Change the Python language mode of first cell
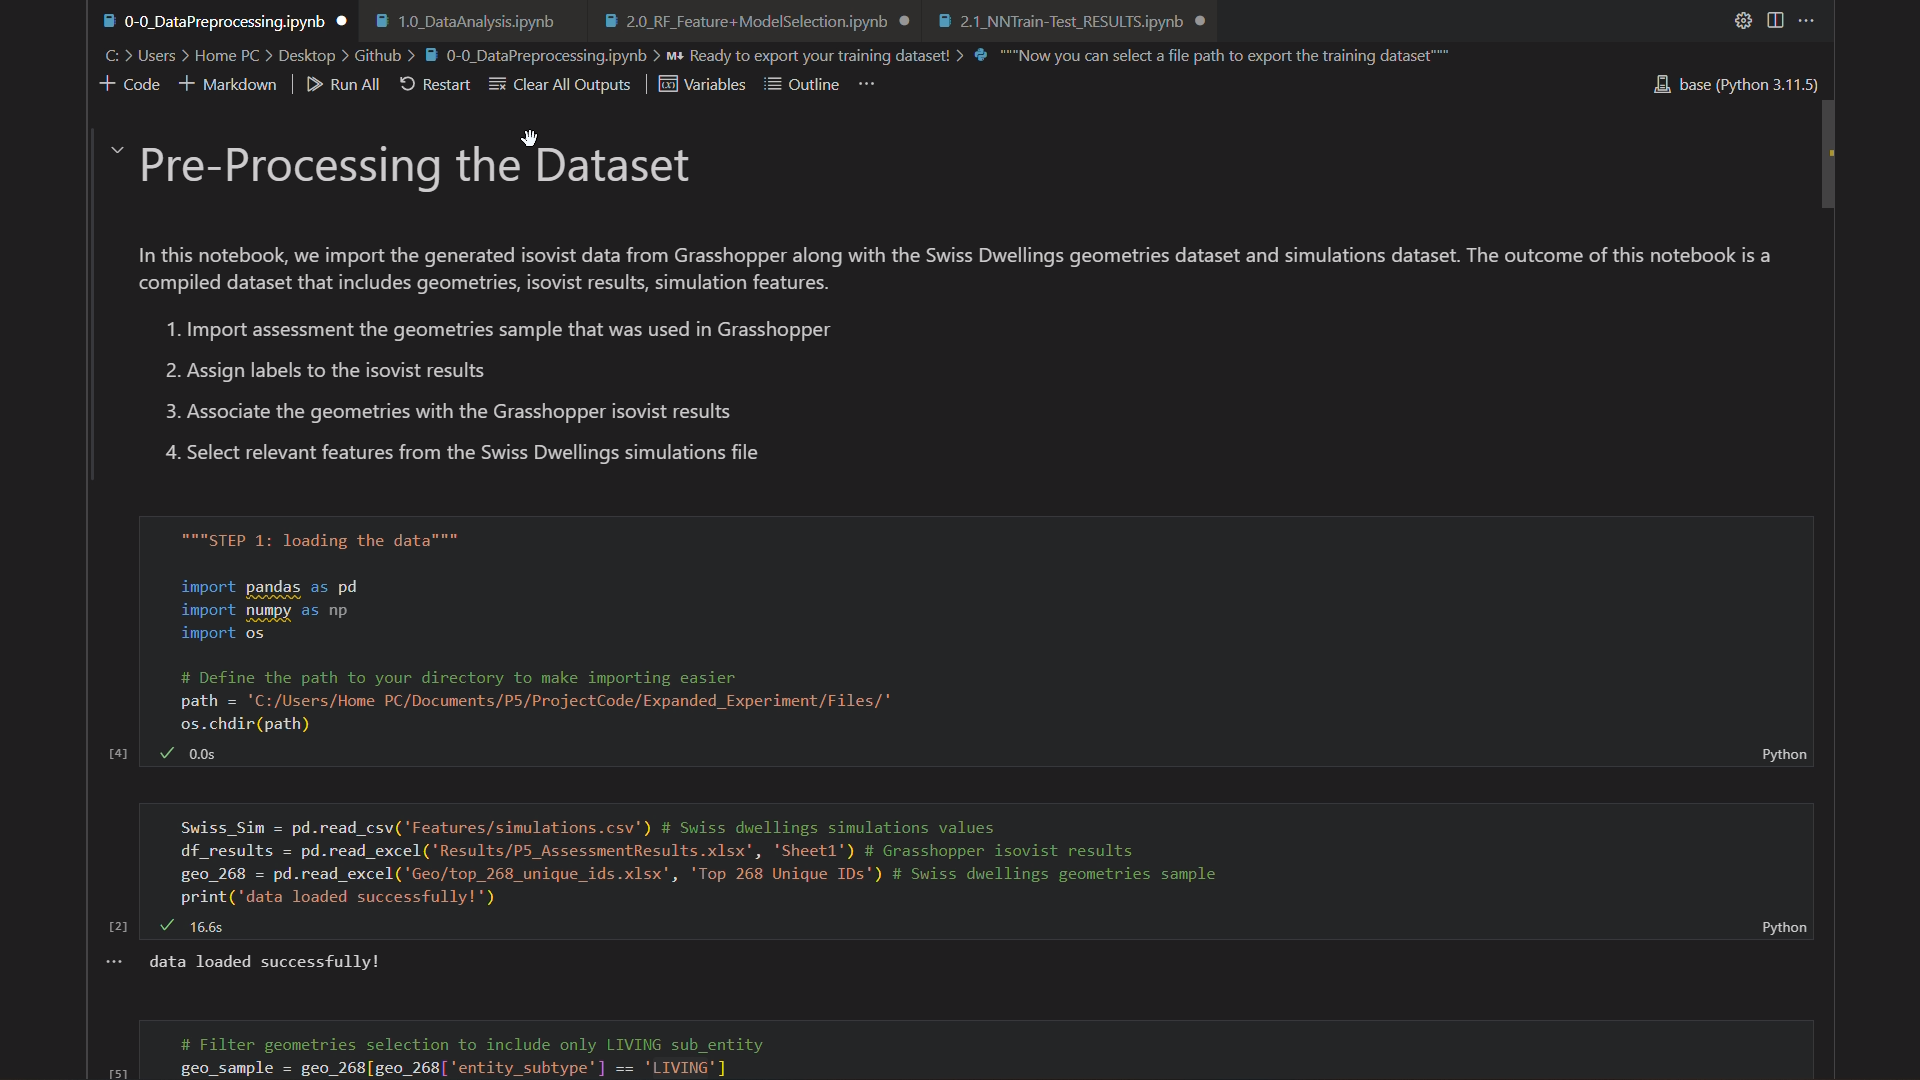 (1783, 755)
